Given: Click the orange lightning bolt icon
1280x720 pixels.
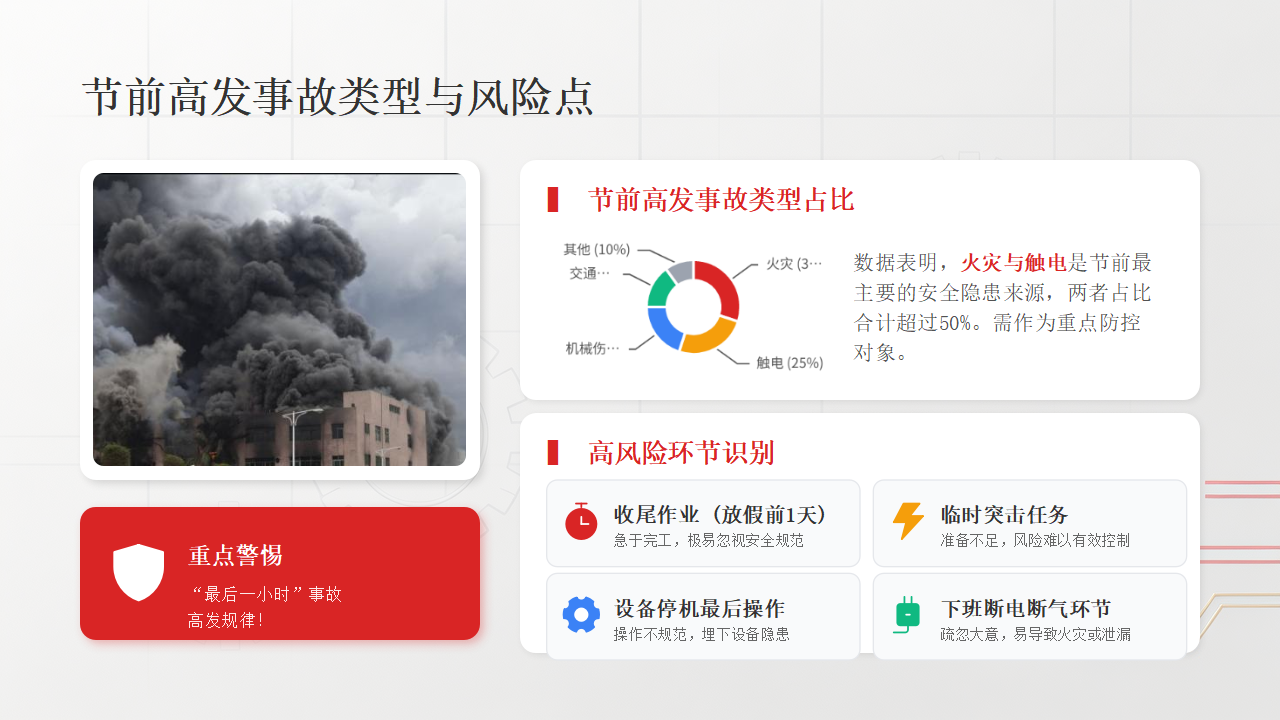Looking at the screenshot, I should point(908,521).
